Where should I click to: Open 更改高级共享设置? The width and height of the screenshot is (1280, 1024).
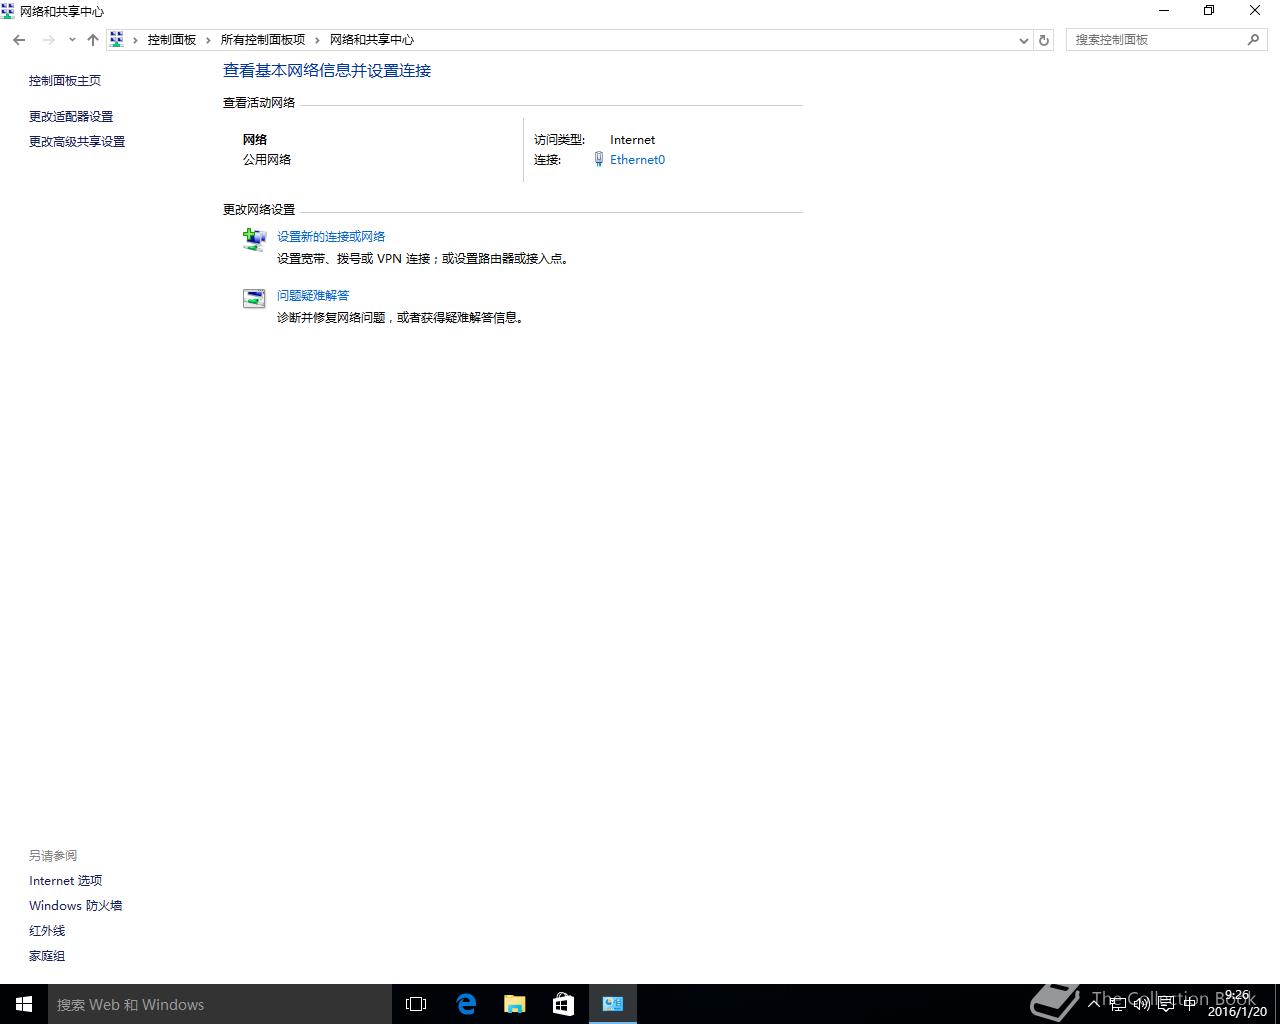click(77, 142)
